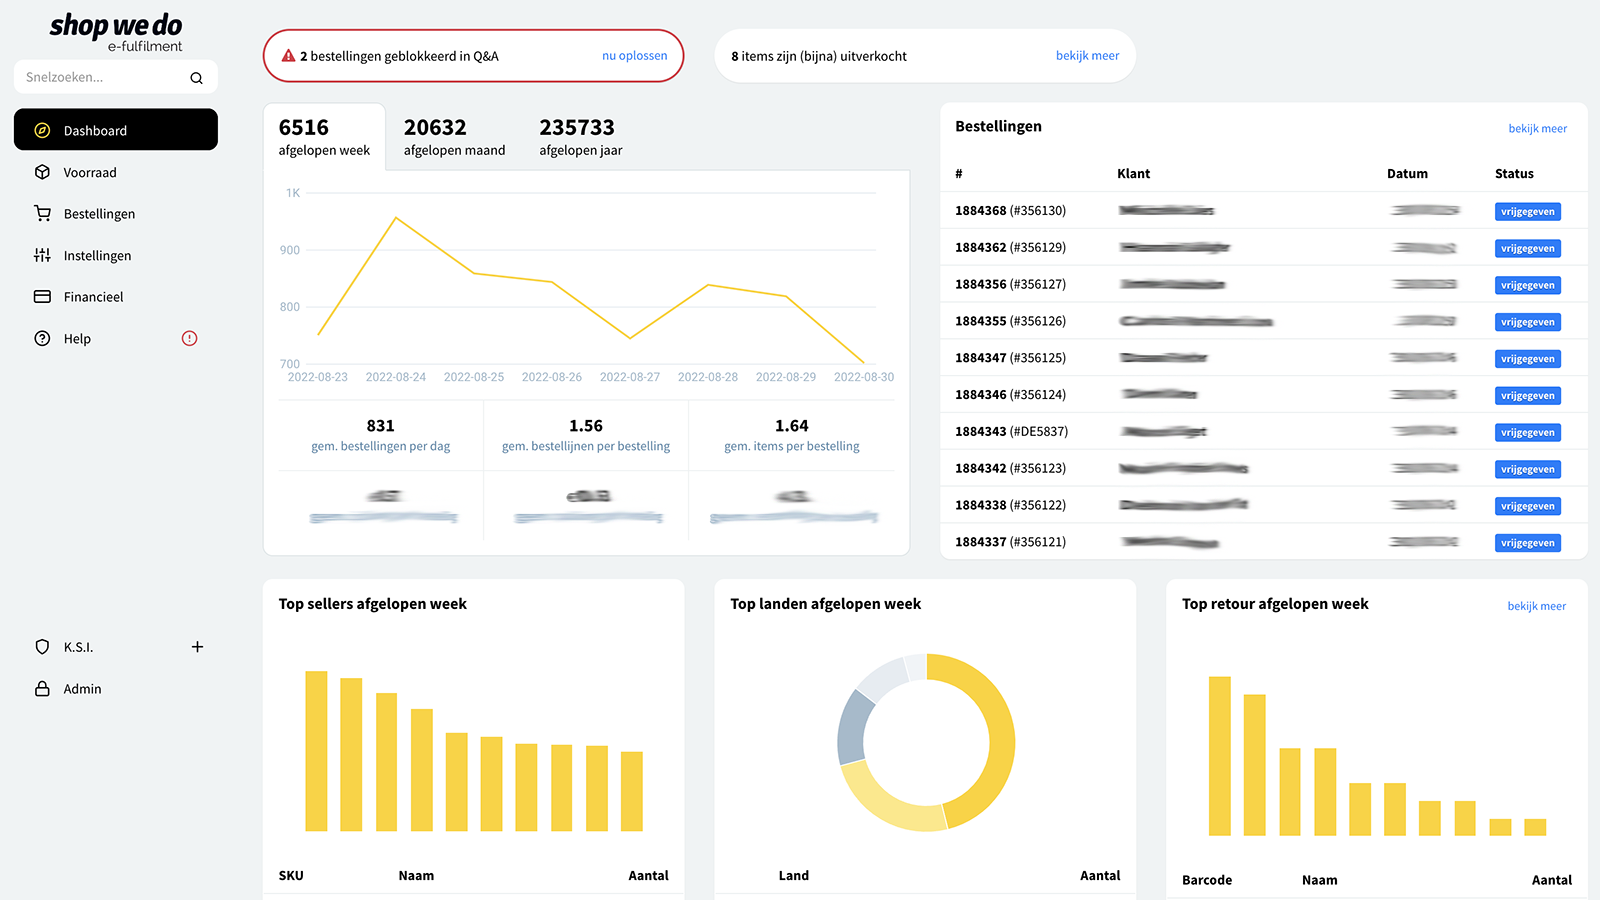
Task: Open the Admin menu item
Action: (116, 689)
